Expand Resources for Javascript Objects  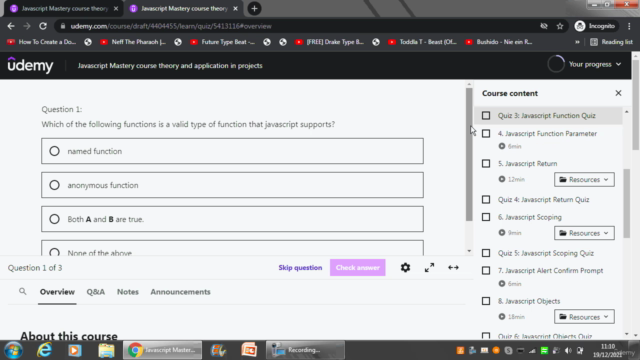point(584,317)
